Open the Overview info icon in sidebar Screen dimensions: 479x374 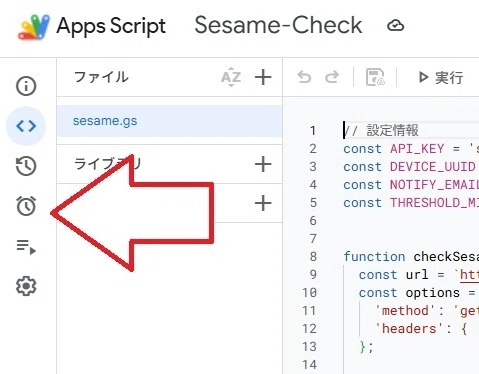pyautogui.click(x=26, y=86)
